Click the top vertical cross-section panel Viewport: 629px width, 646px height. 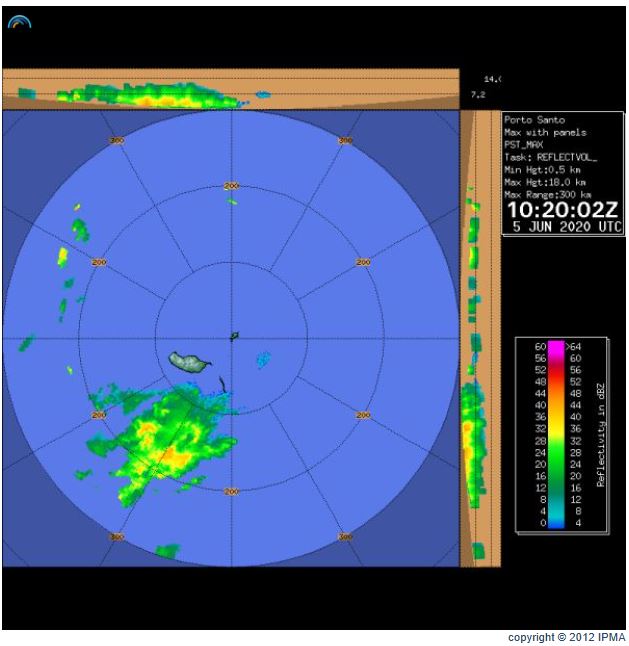tap(231, 89)
